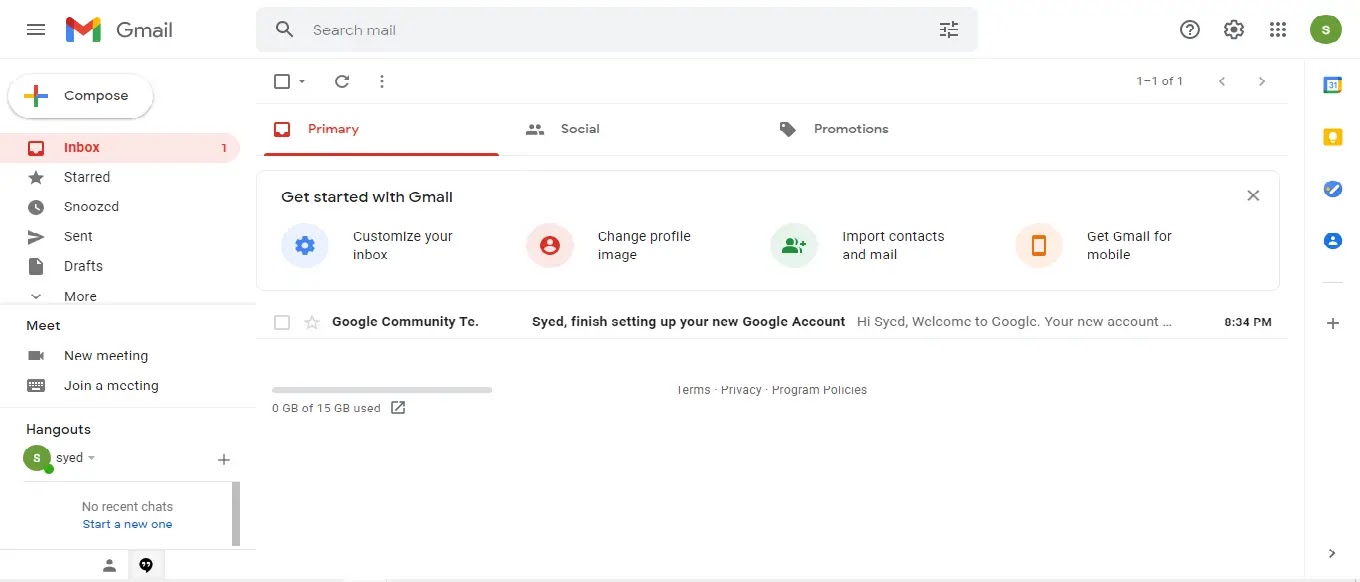1360x582 pixels.
Task: Open Hangouts contacts person icon
Action: point(110,565)
